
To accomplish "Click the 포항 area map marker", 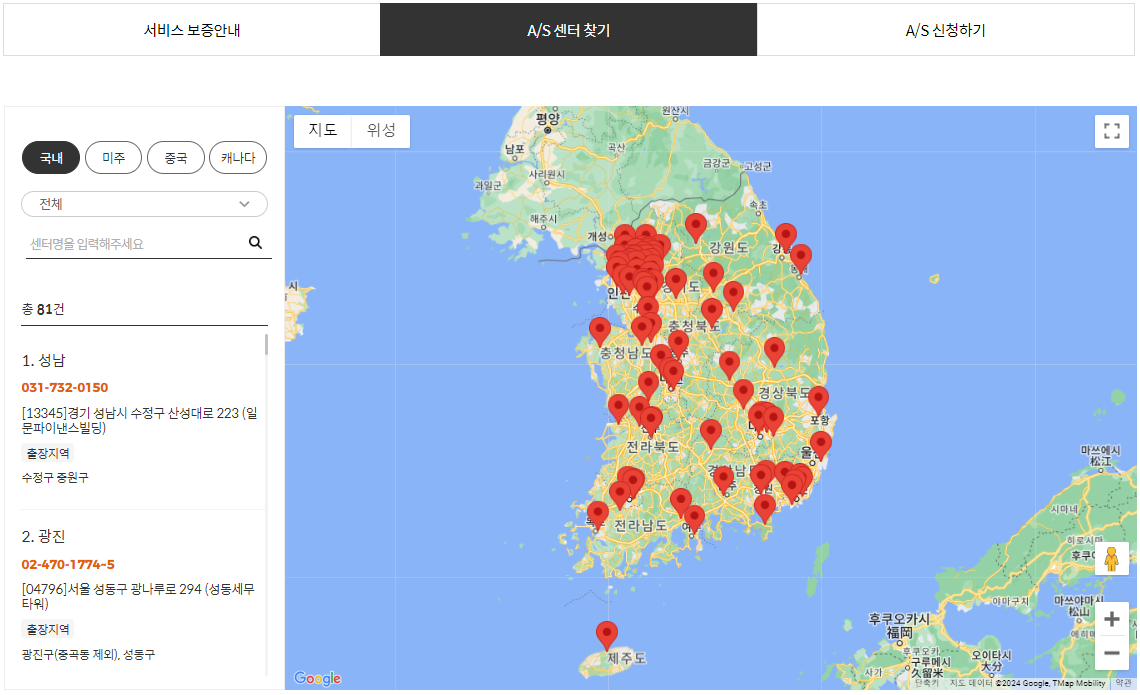I will point(819,401).
